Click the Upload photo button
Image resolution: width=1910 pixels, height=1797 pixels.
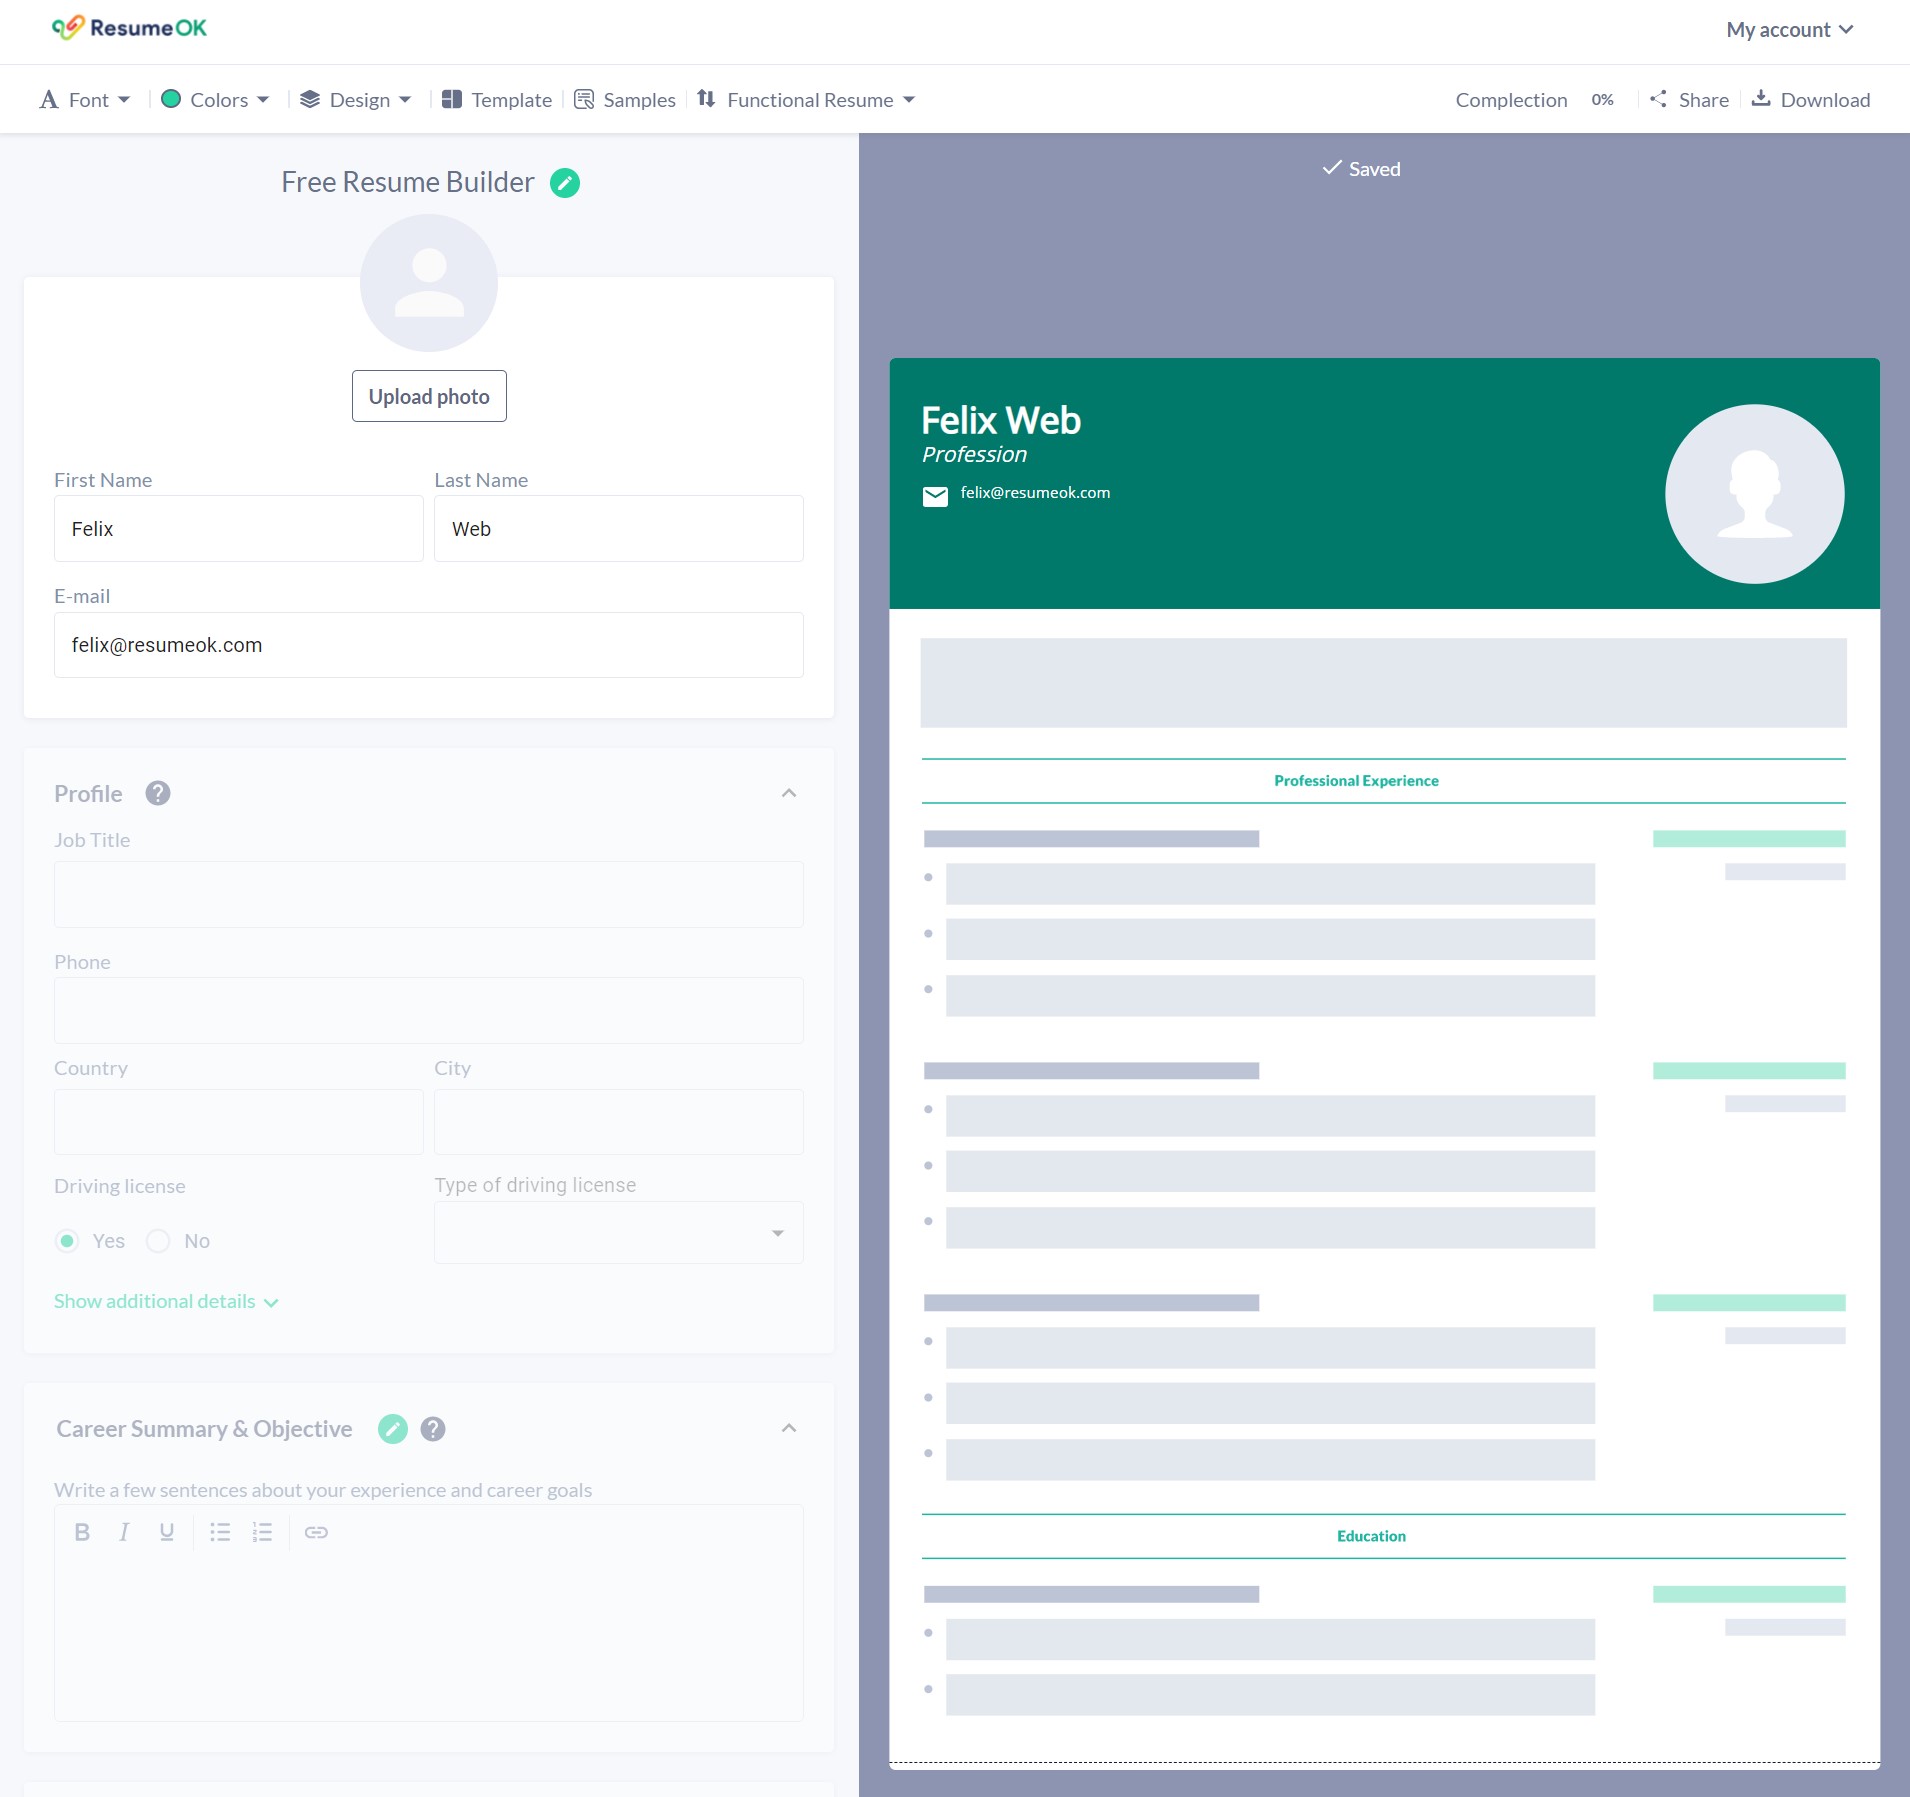(429, 396)
